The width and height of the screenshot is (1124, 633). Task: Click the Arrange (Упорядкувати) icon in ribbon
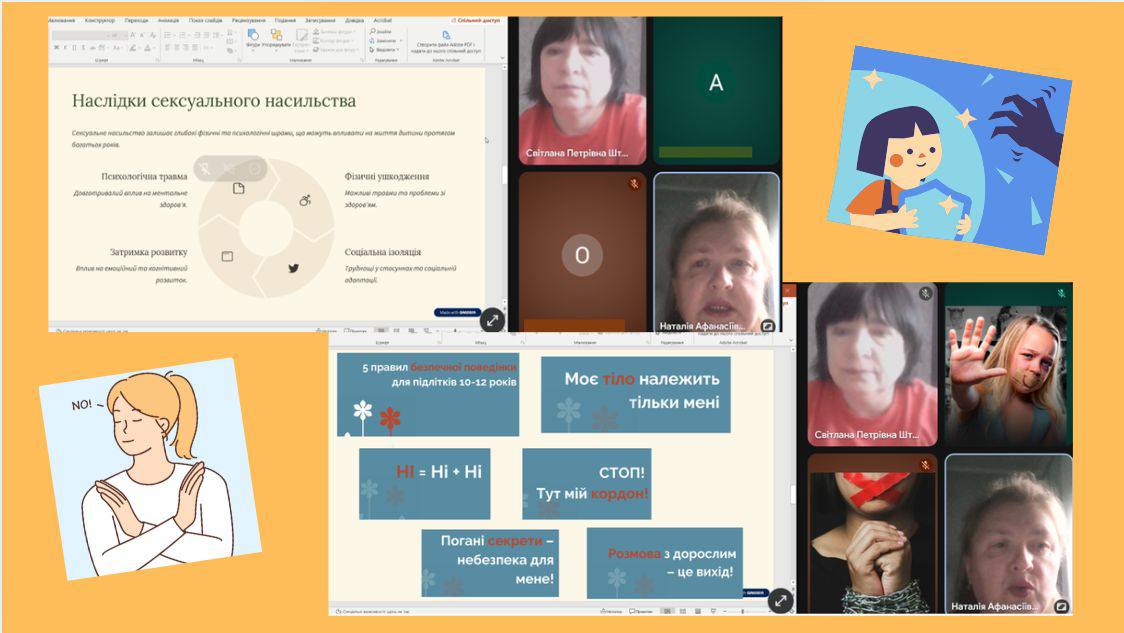coord(277,38)
